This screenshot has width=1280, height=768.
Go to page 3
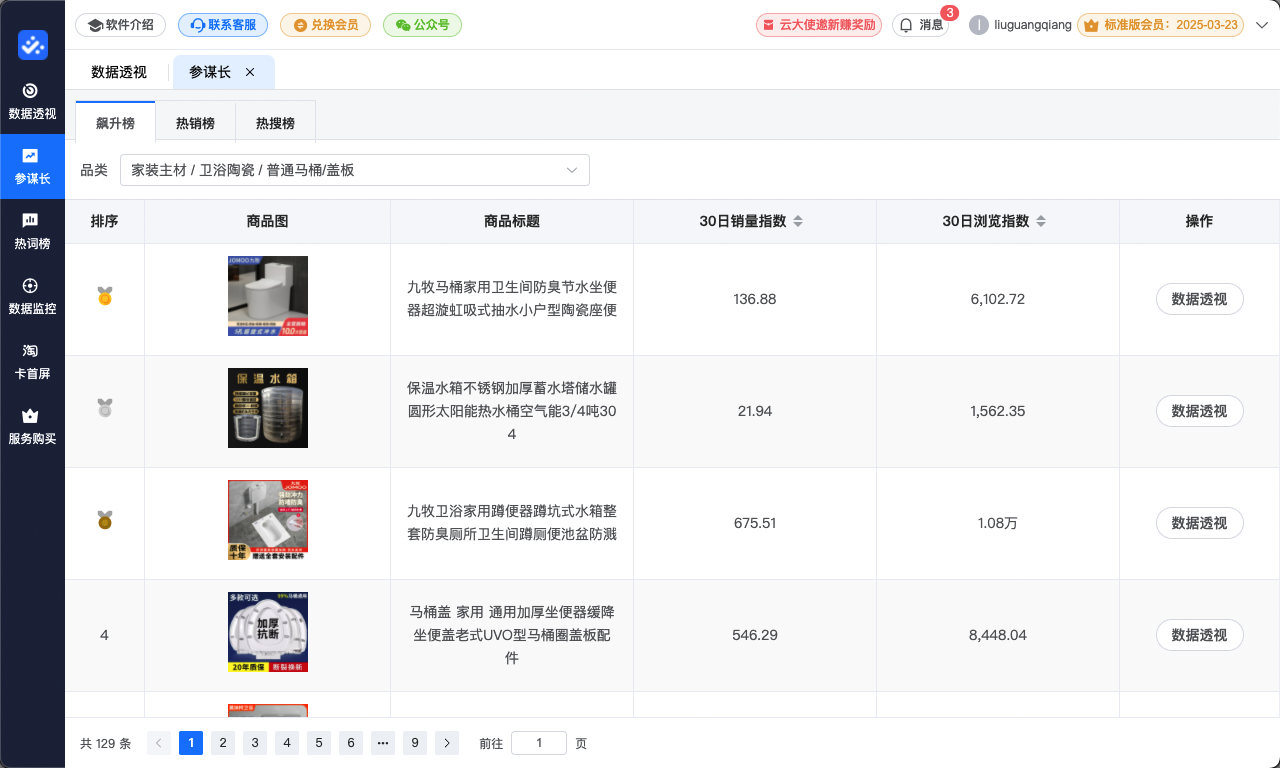[255, 743]
